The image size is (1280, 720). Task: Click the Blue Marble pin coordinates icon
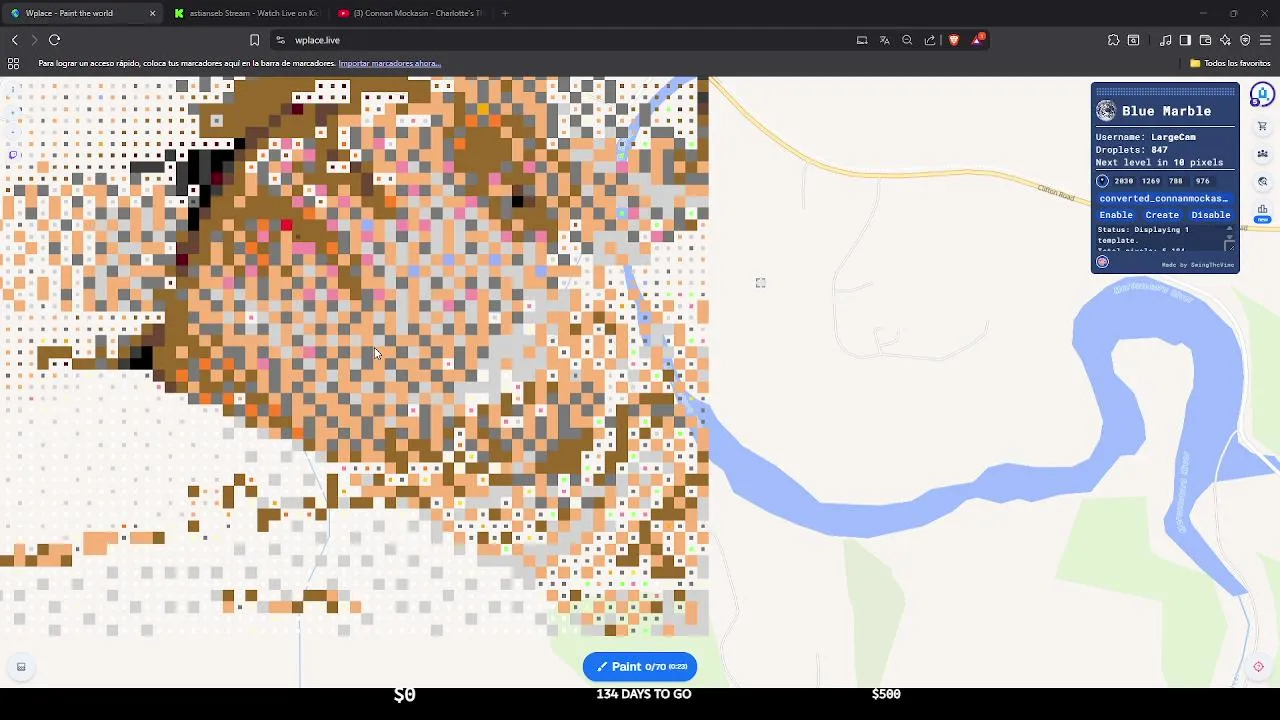click(x=1102, y=181)
